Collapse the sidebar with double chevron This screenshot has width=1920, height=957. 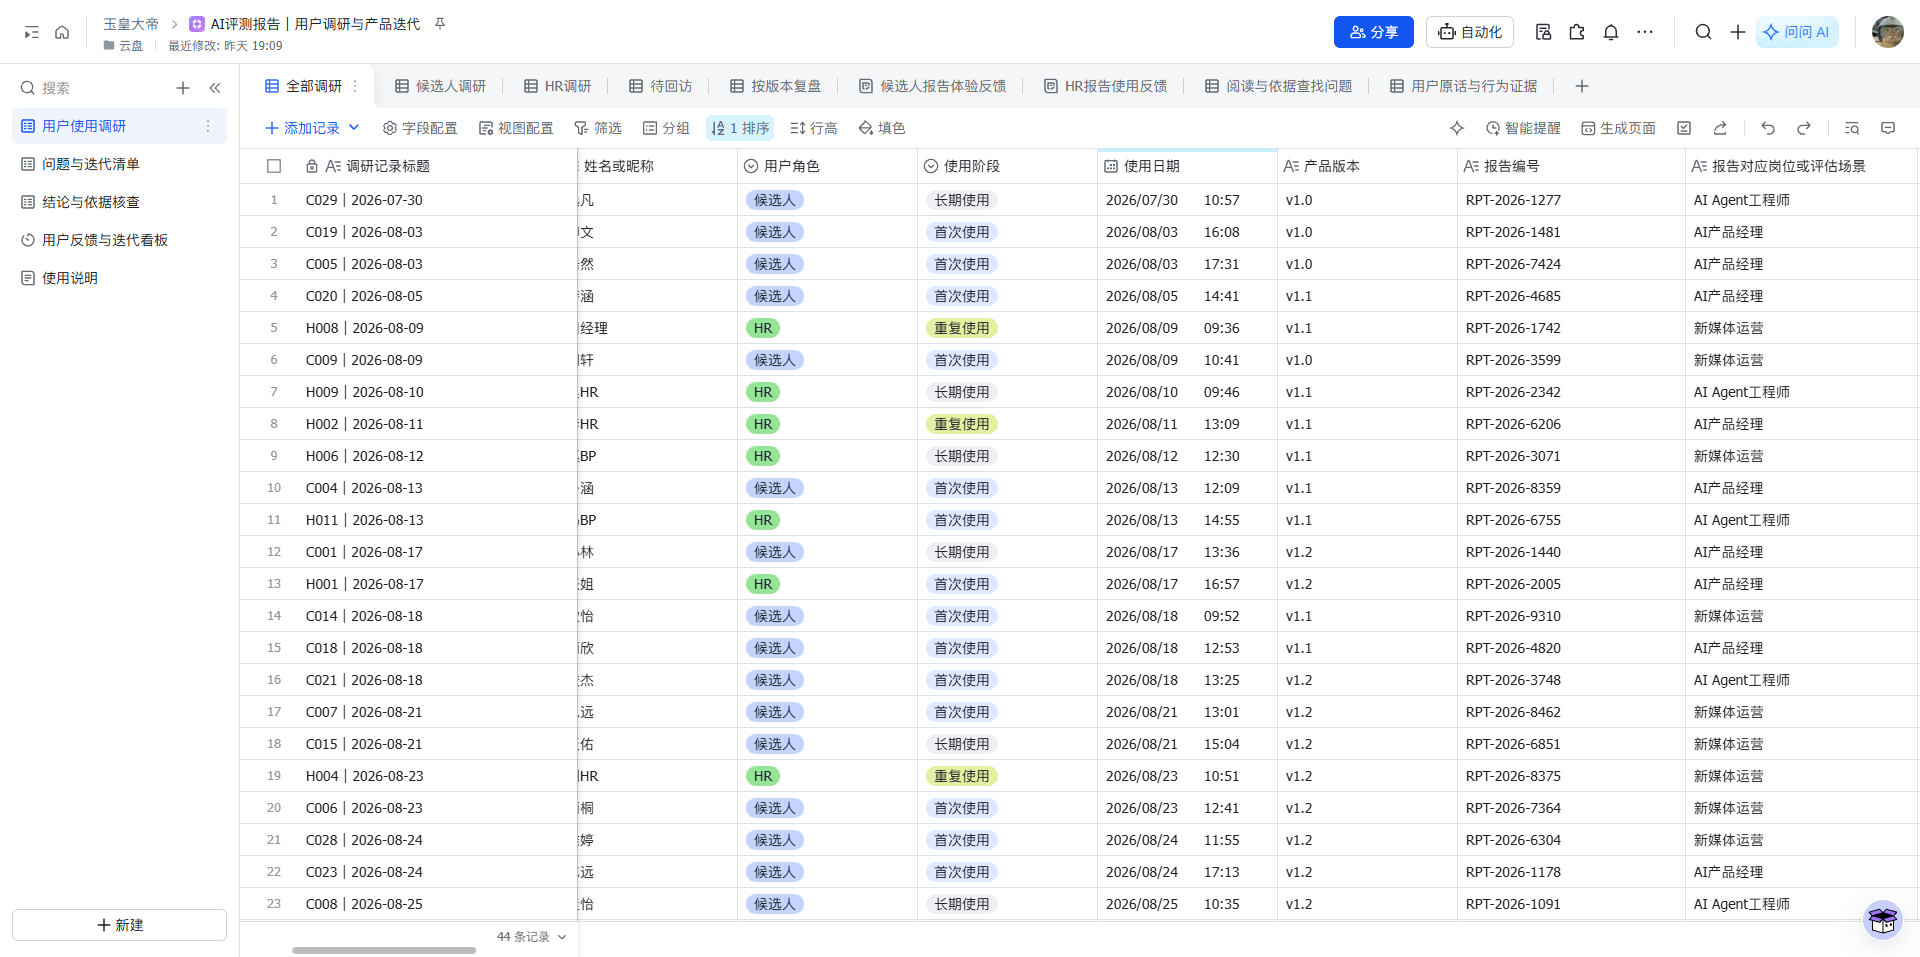(x=215, y=88)
